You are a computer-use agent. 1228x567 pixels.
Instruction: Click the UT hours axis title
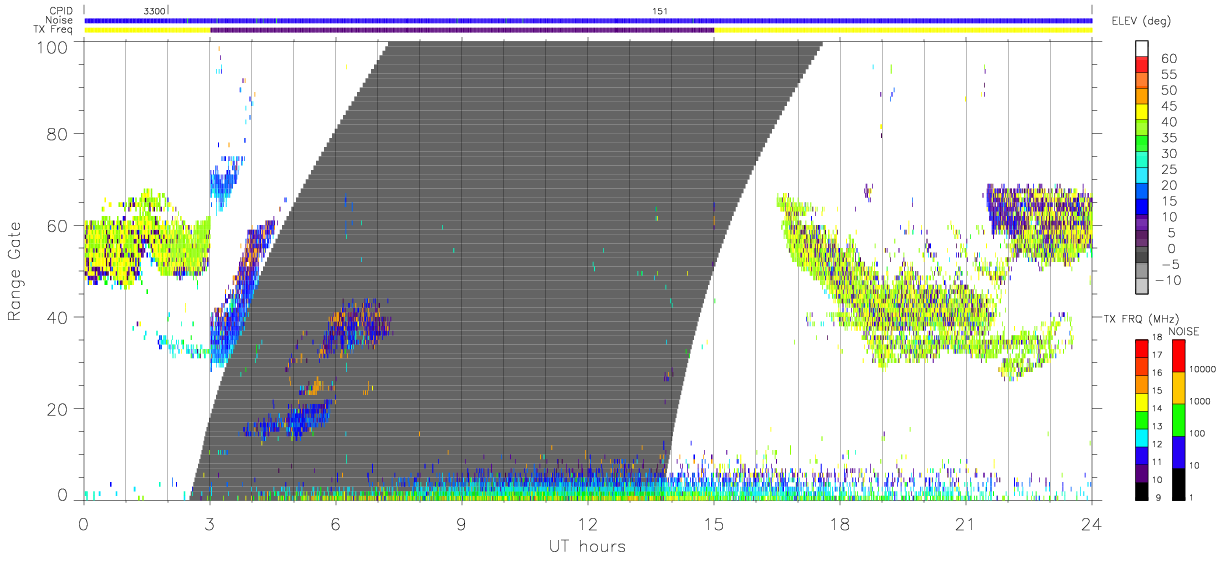click(x=586, y=546)
